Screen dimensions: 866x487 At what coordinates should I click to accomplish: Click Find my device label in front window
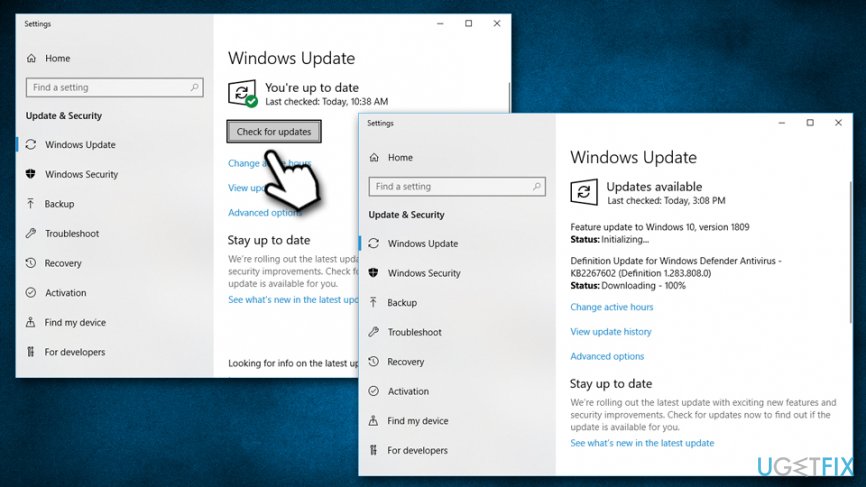(x=418, y=421)
